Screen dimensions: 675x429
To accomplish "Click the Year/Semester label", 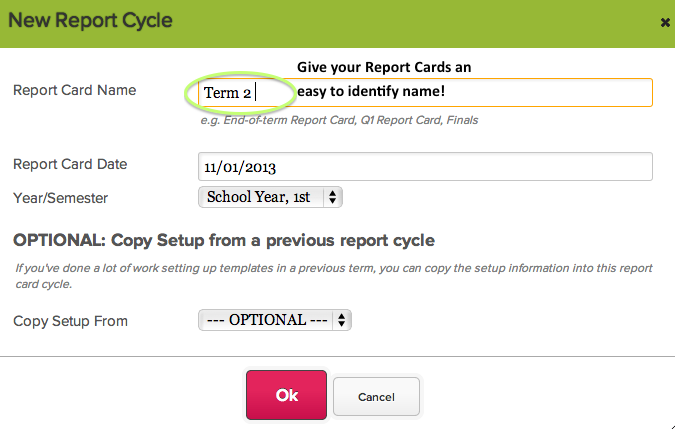I will click(x=60, y=198).
